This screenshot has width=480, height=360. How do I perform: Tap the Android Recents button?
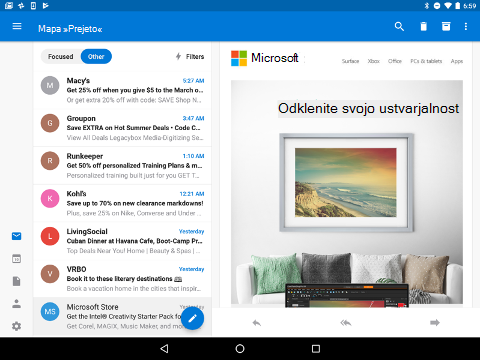pos(316,349)
